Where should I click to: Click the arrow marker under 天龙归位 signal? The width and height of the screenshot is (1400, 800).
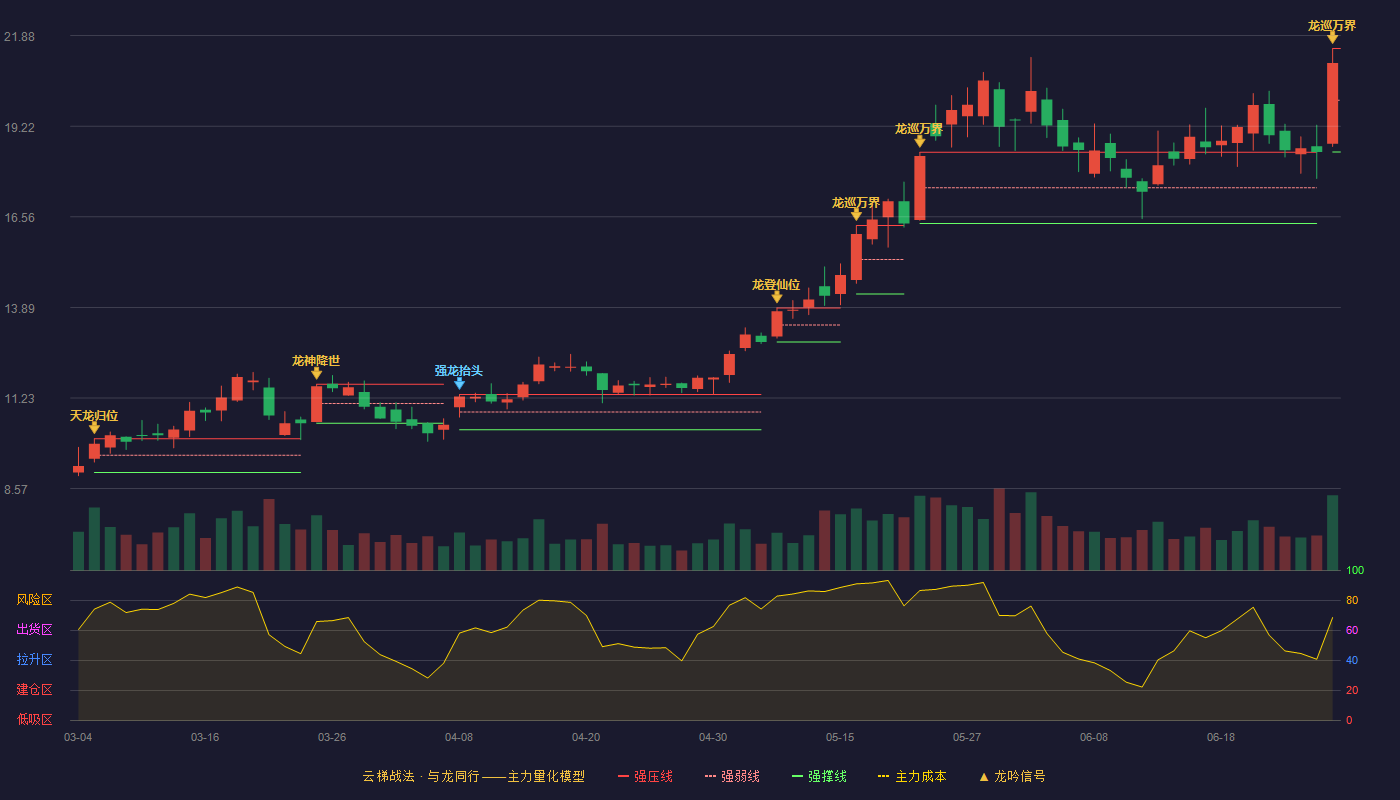94,428
